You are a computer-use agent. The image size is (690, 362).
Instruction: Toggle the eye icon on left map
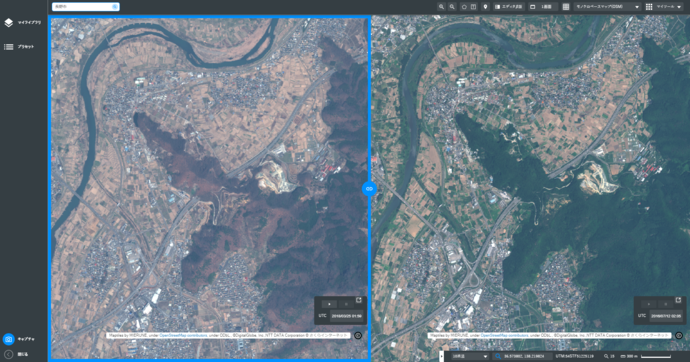(x=358, y=335)
